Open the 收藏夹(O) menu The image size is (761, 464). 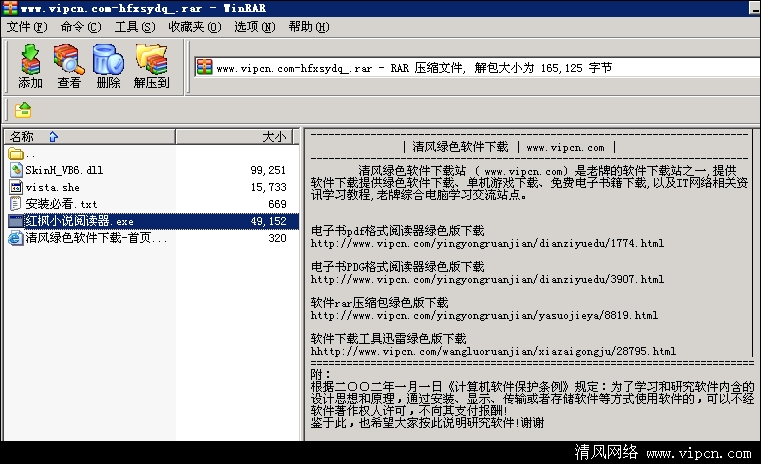pyautogui.click(x=194, y=27)
